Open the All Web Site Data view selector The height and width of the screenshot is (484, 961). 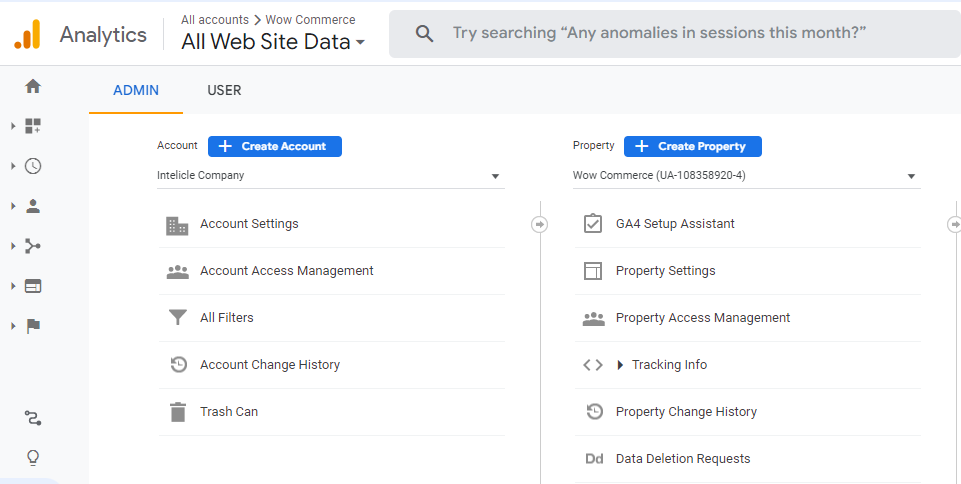tap(273, 42)
